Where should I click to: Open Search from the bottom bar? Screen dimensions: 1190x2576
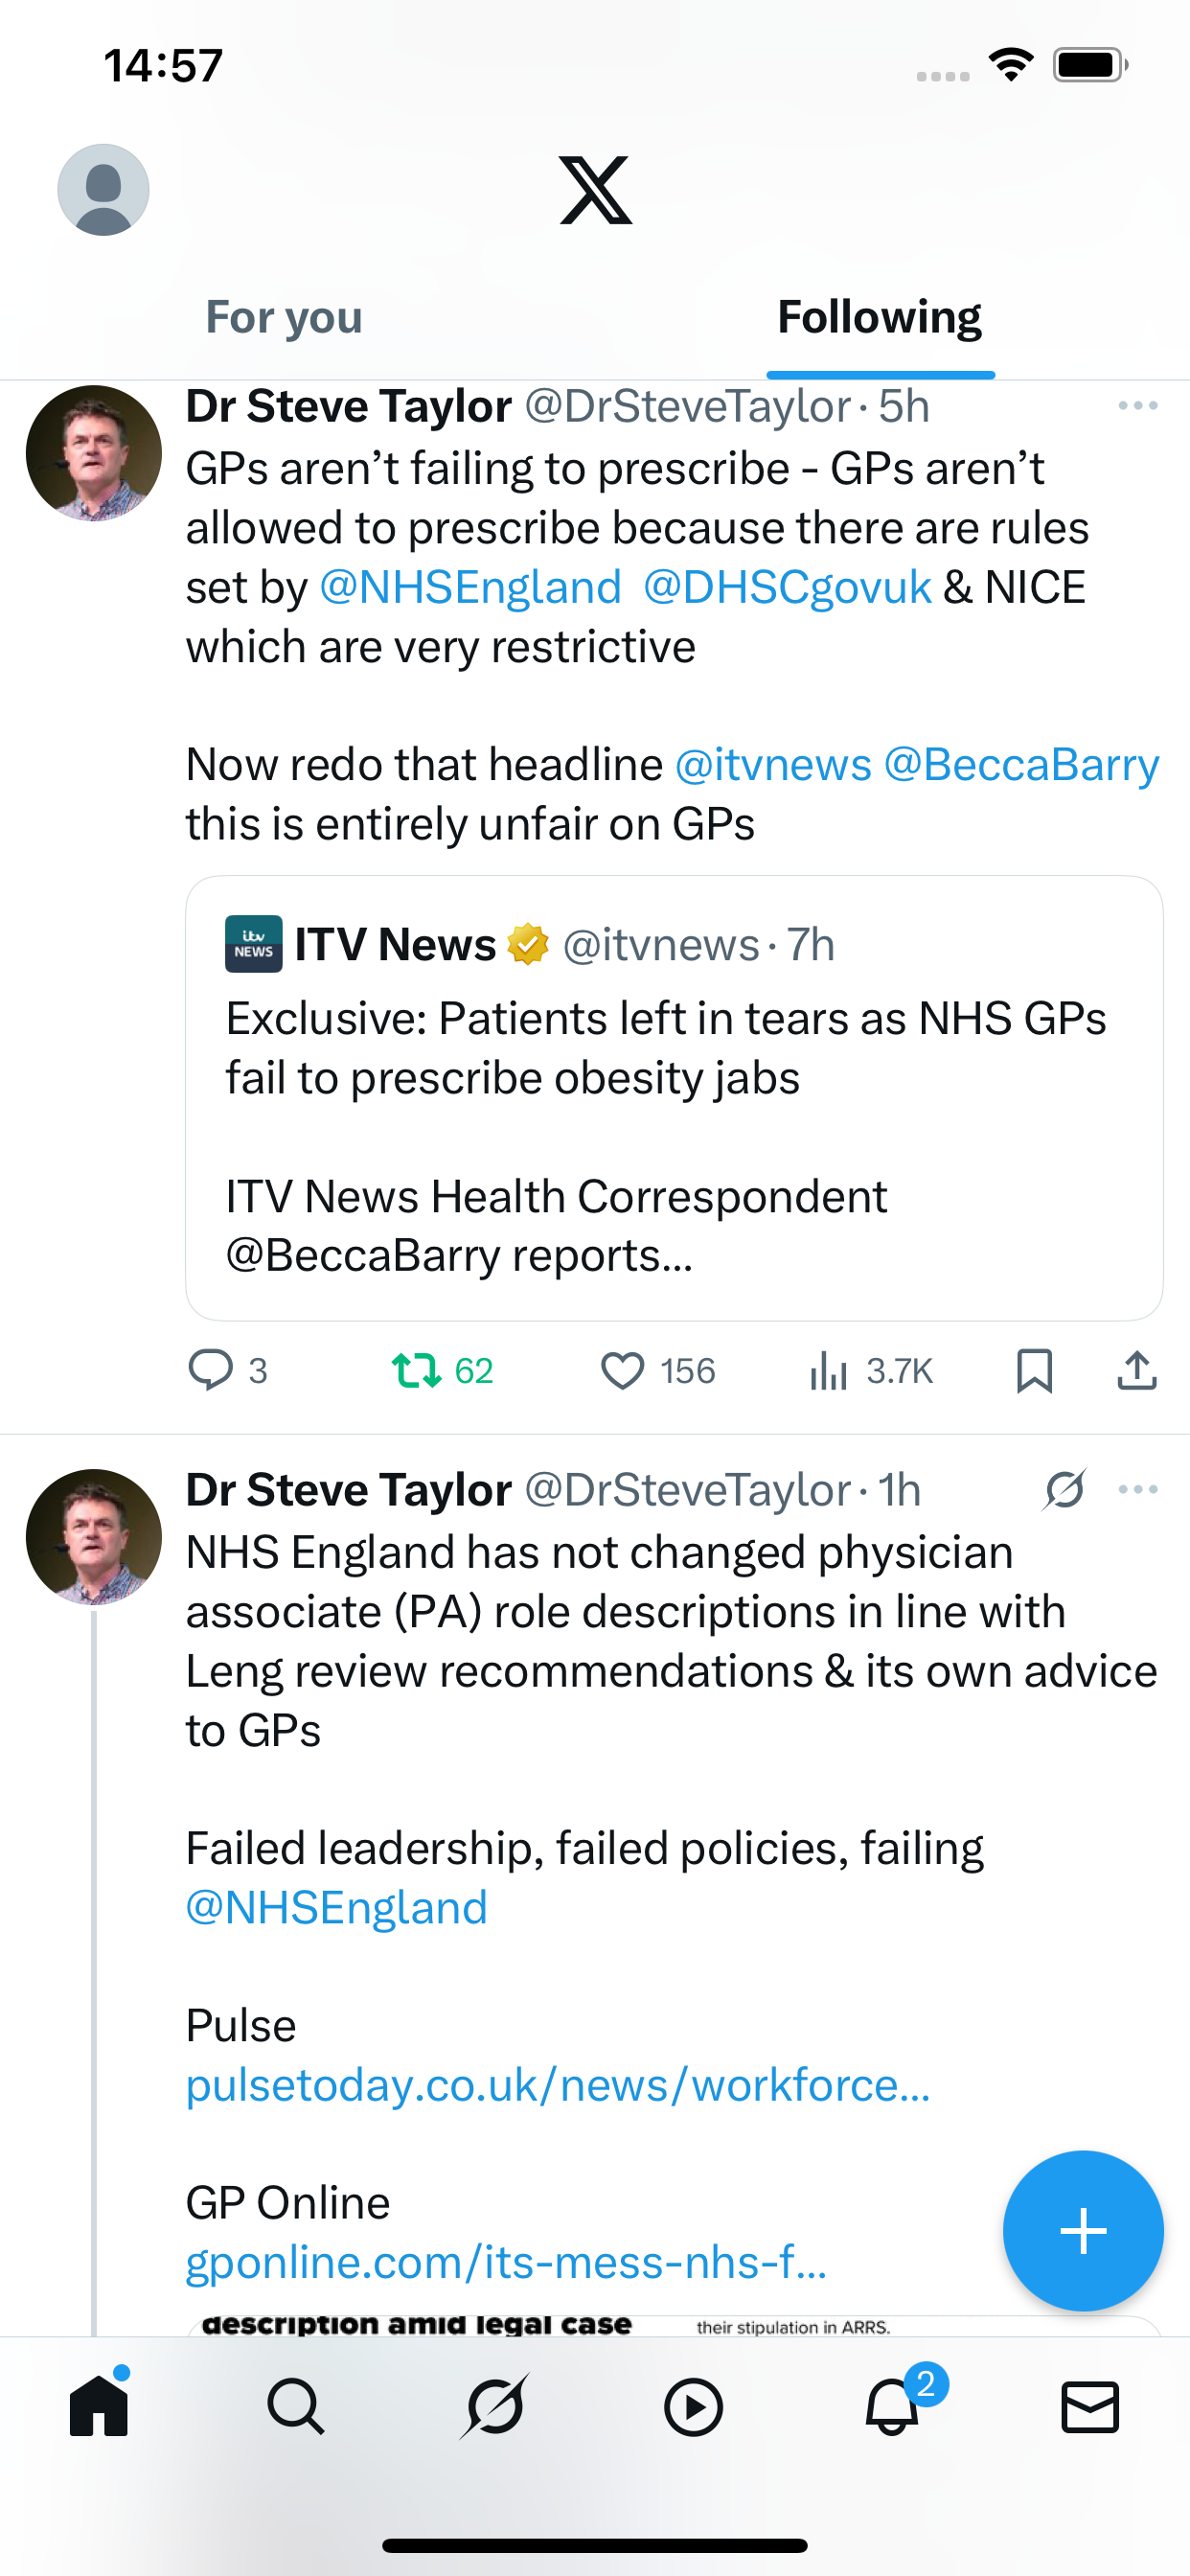pos(296,2407)
